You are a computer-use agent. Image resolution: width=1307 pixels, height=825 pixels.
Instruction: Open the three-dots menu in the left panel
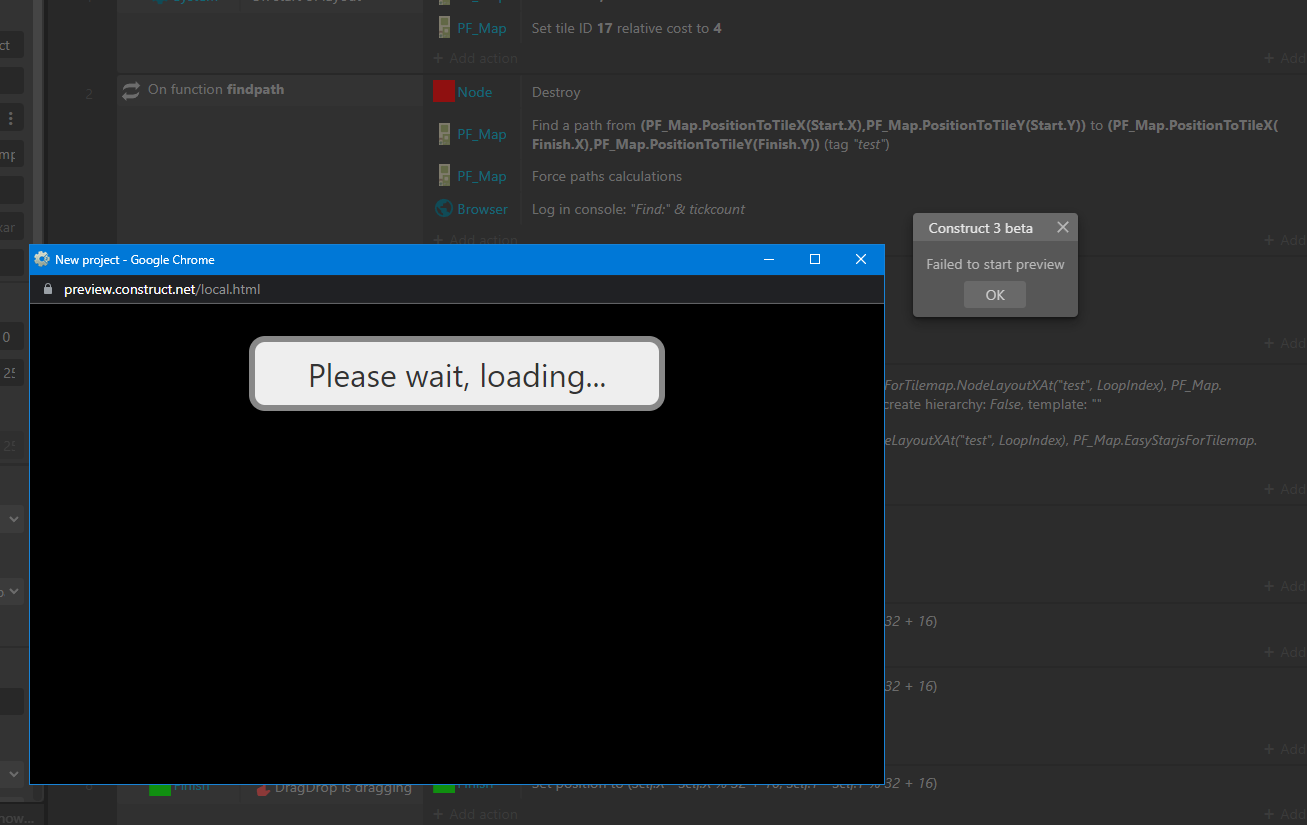(11, 119)
